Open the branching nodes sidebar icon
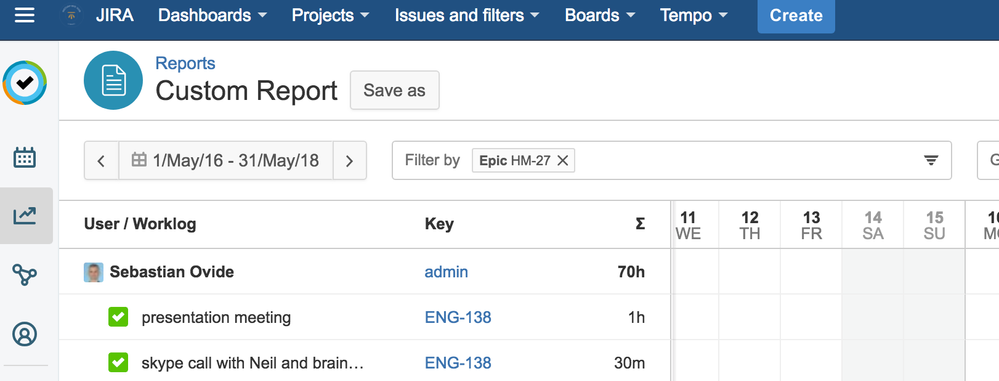The height and width of the screenshot is (381, 999). (25, 275)
